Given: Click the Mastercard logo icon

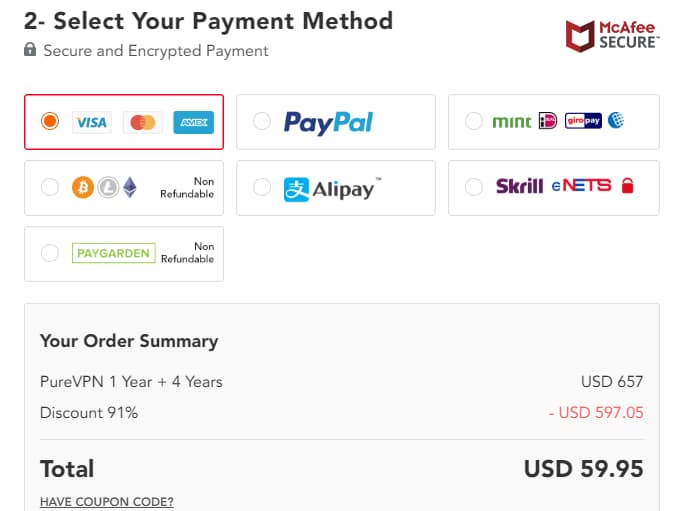Looking at the screenshot, I should [x=143, y=122].
